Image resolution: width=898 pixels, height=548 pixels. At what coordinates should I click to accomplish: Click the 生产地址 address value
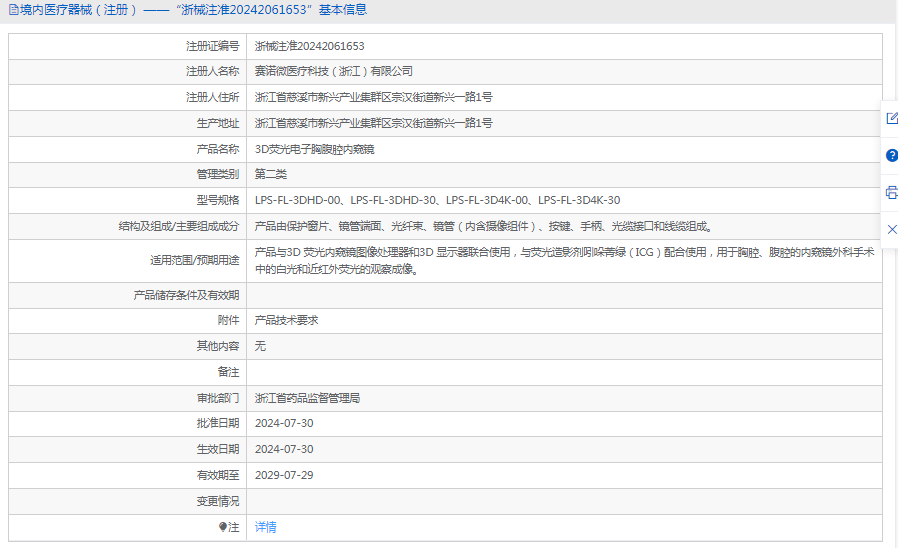click(373, 123)
